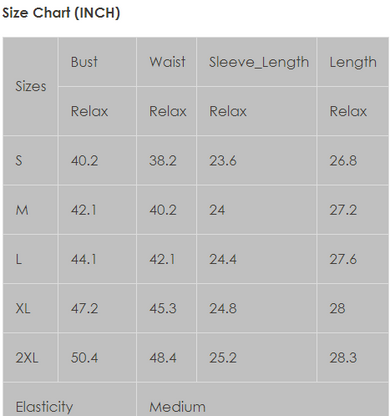Click sleeve length value 24.4
This screenshot has width=390, height=416.
tap(223, 259)
